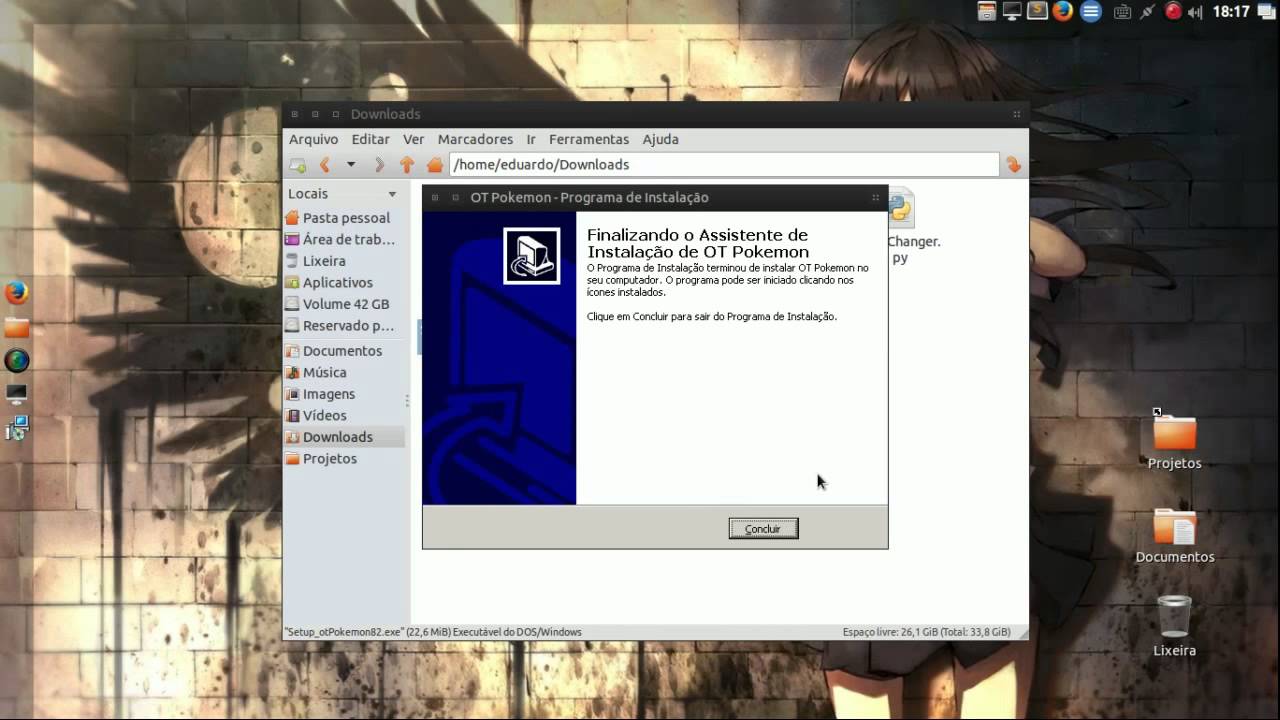The image size is (1280, 720).
Task: Open the monitor icon in left dock
Action: [16, 394]
